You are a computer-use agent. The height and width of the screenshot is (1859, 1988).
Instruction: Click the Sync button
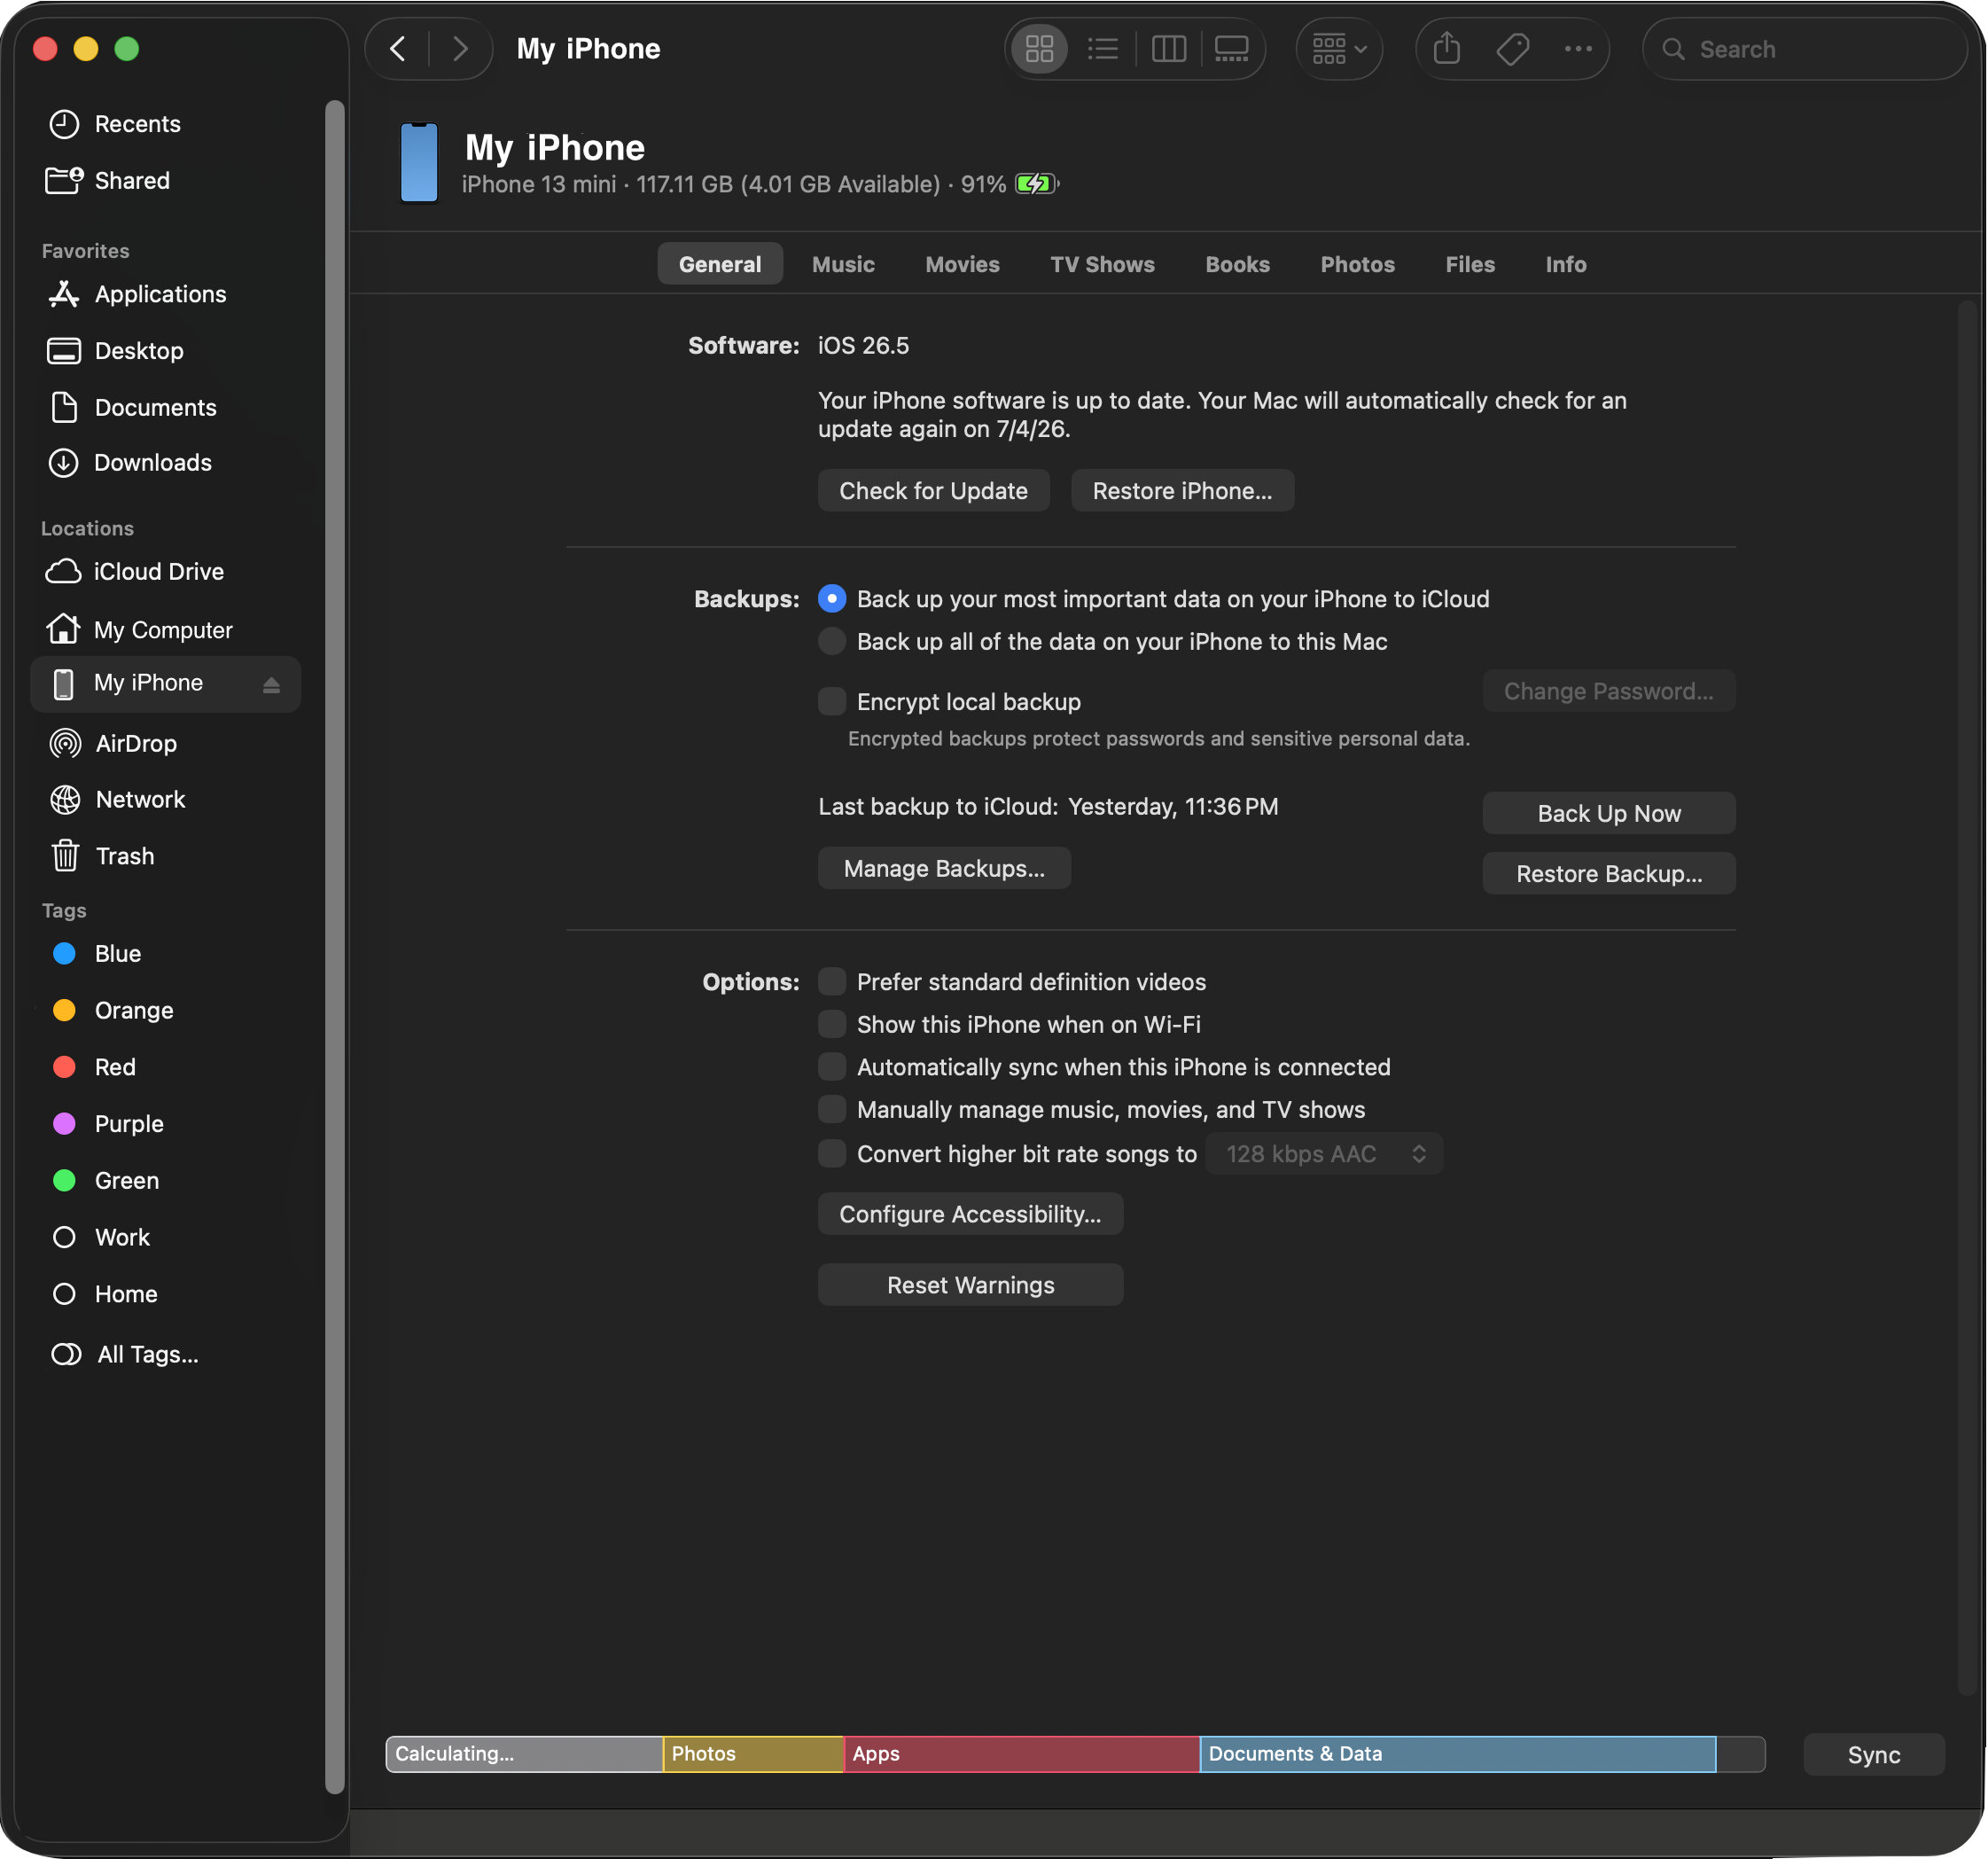pos(1873,1755)
